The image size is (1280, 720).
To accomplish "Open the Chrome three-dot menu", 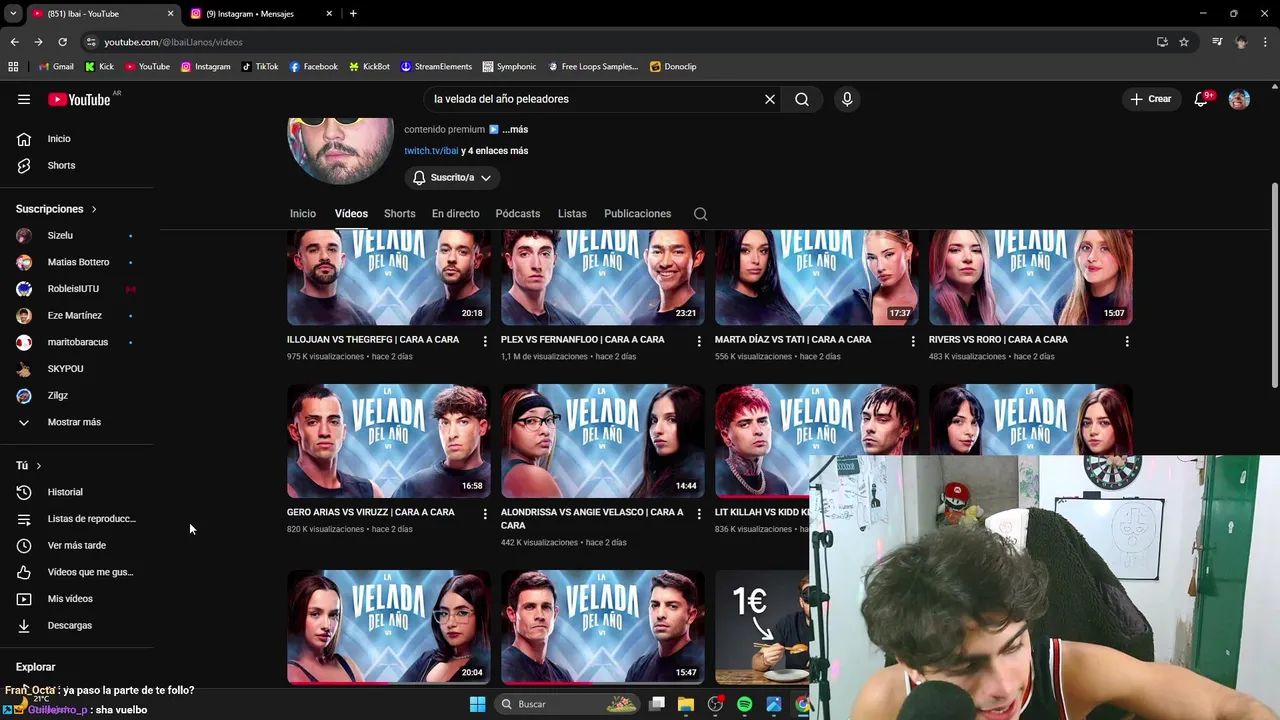I will click(1264, 42).
